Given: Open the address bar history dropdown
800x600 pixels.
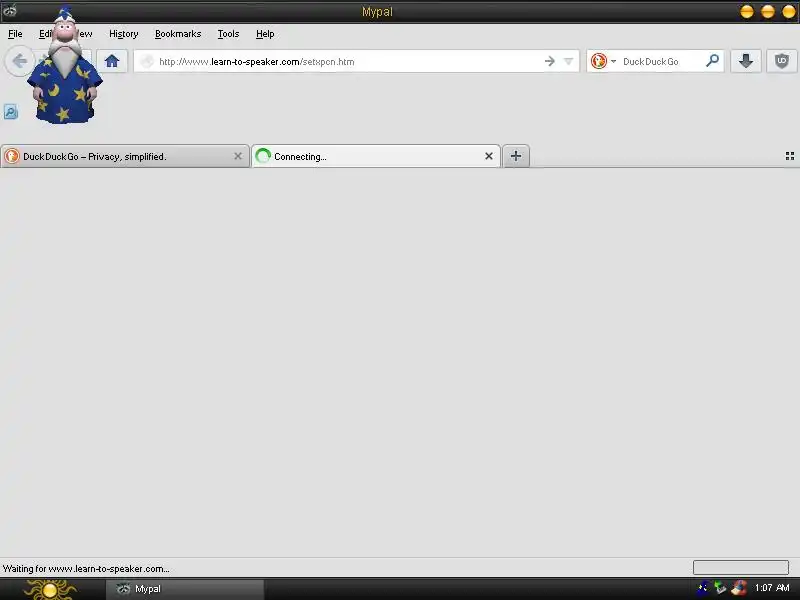Looking at the screenshot, I should coord(568,61).
